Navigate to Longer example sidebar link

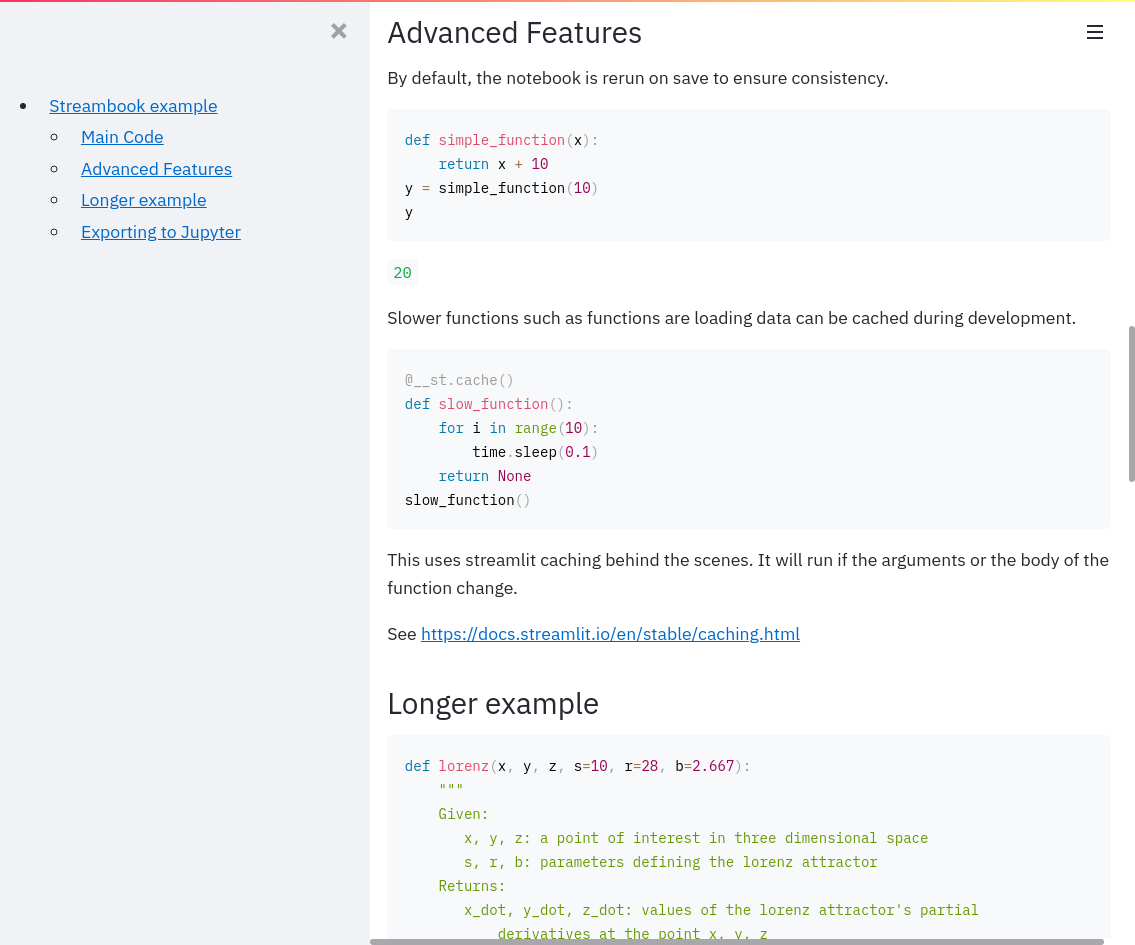143,200
